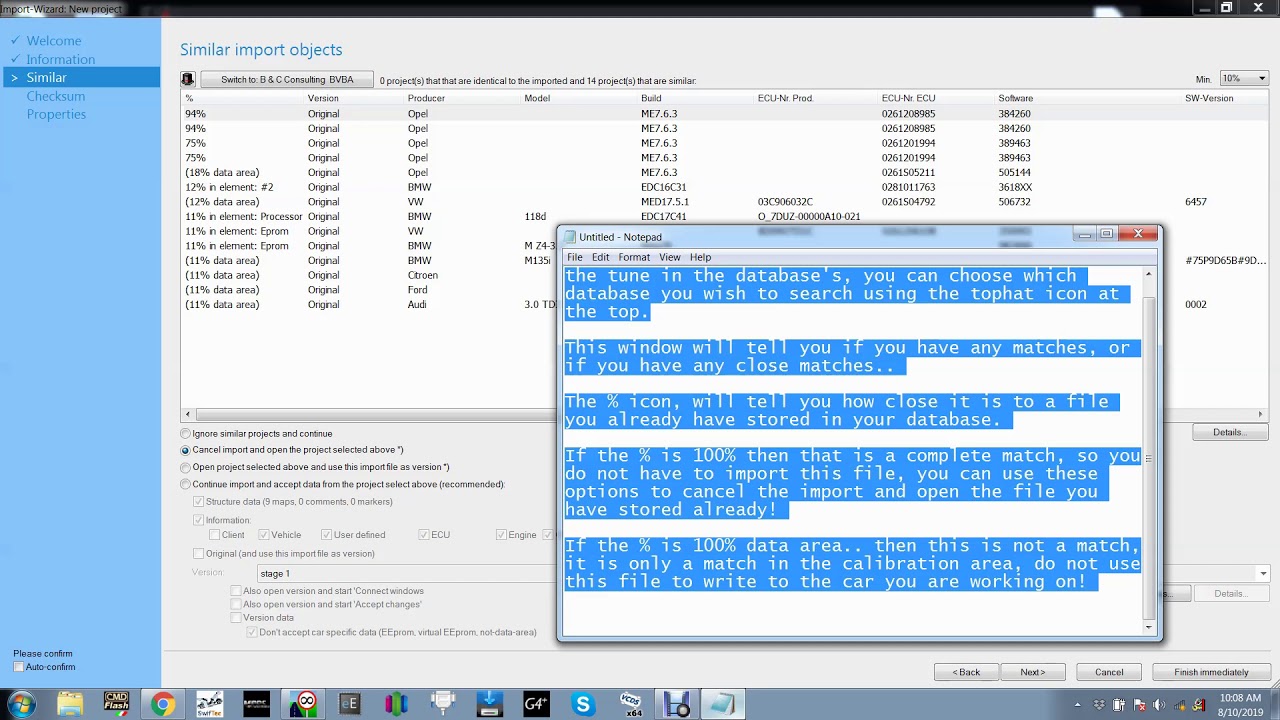This screenshot has height=720, width=1280.
Task: Select 'Open project selected above' as version option
Action: [x=315, y=467]
